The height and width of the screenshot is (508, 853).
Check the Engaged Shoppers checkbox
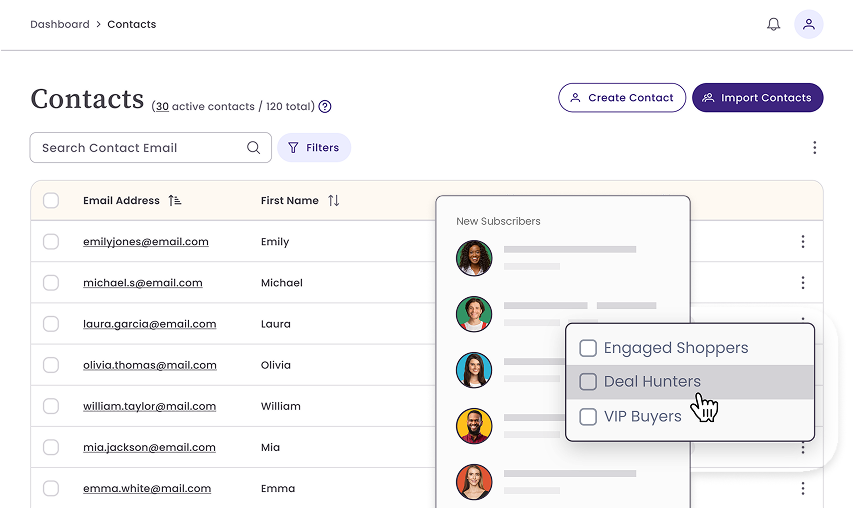588,348
